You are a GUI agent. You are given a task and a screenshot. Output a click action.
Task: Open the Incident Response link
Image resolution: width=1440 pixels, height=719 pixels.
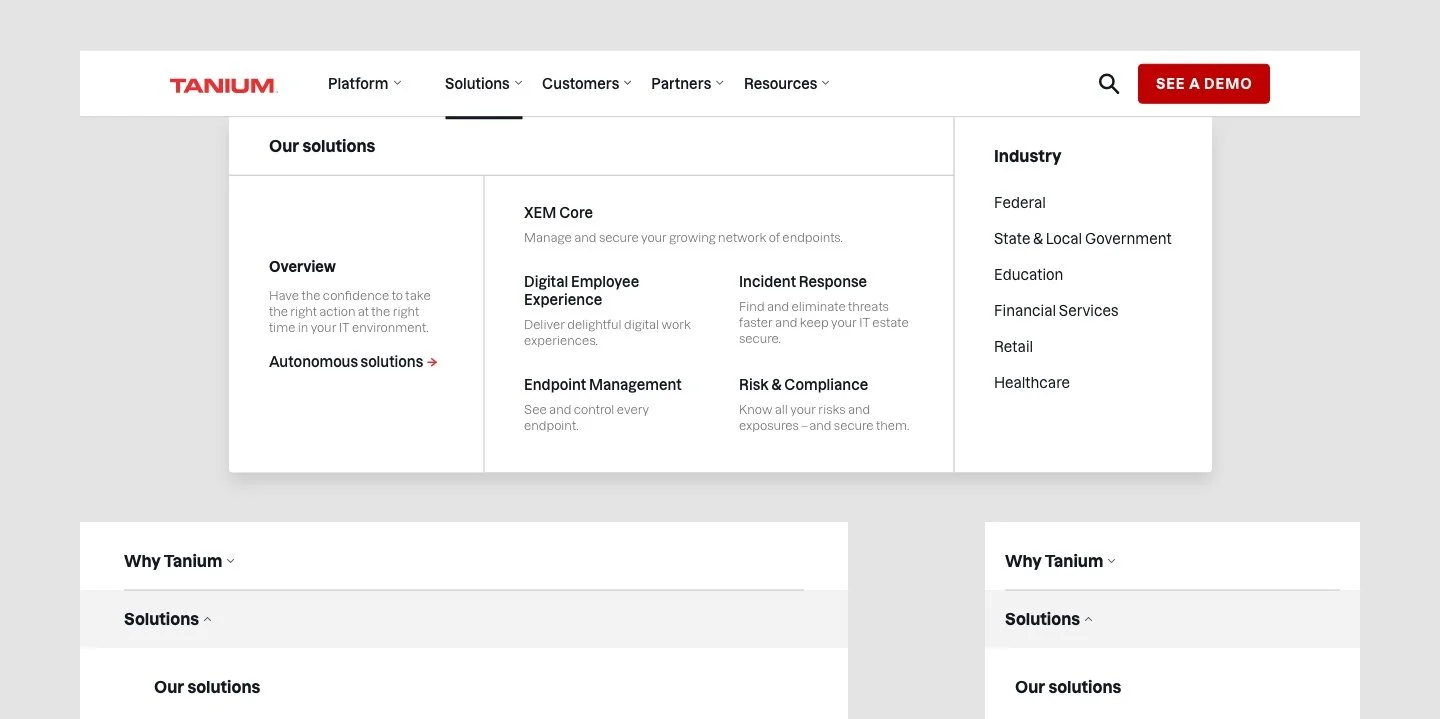[803, 282]
